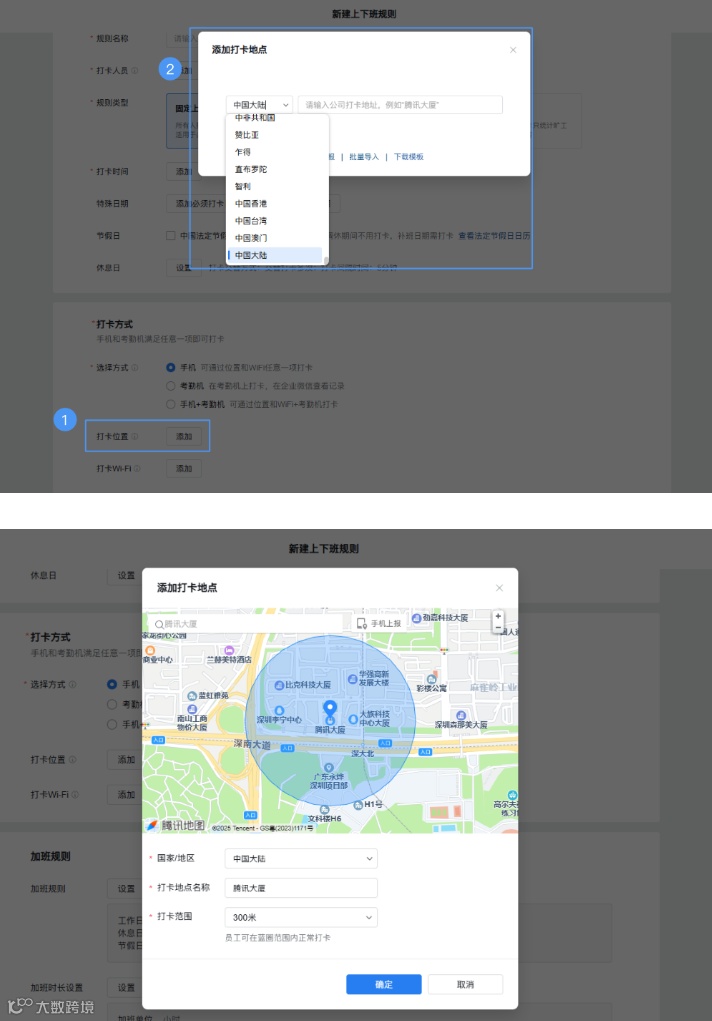Click the 设置 button beside 加班时长设置
This screenshot has width=712, height=1021.
[x=126, y=987]
